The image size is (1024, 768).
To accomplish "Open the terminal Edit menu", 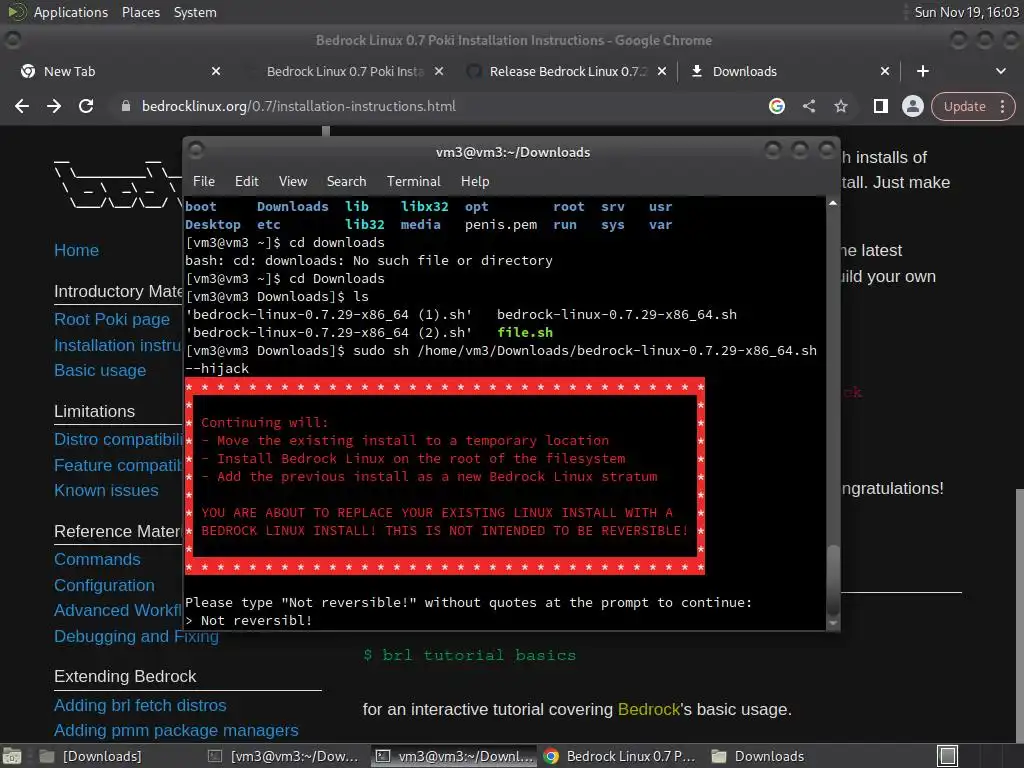I will (246, 181).
